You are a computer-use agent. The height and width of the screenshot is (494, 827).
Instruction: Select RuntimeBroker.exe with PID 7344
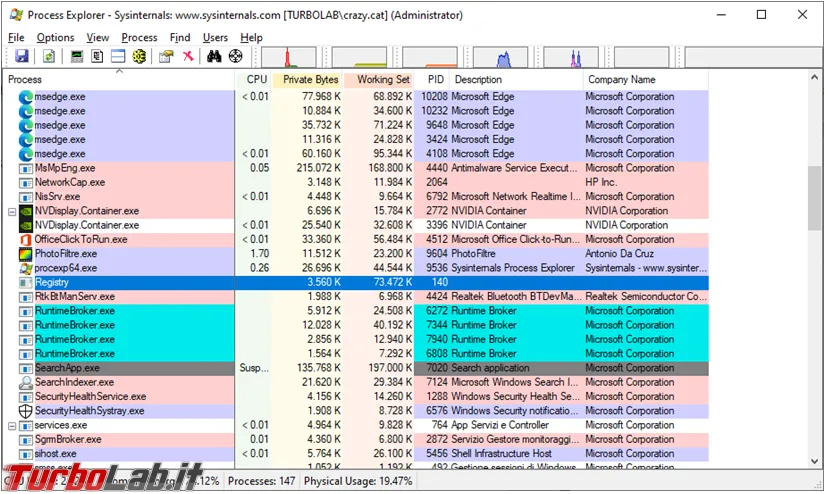(x=356, y=325)
